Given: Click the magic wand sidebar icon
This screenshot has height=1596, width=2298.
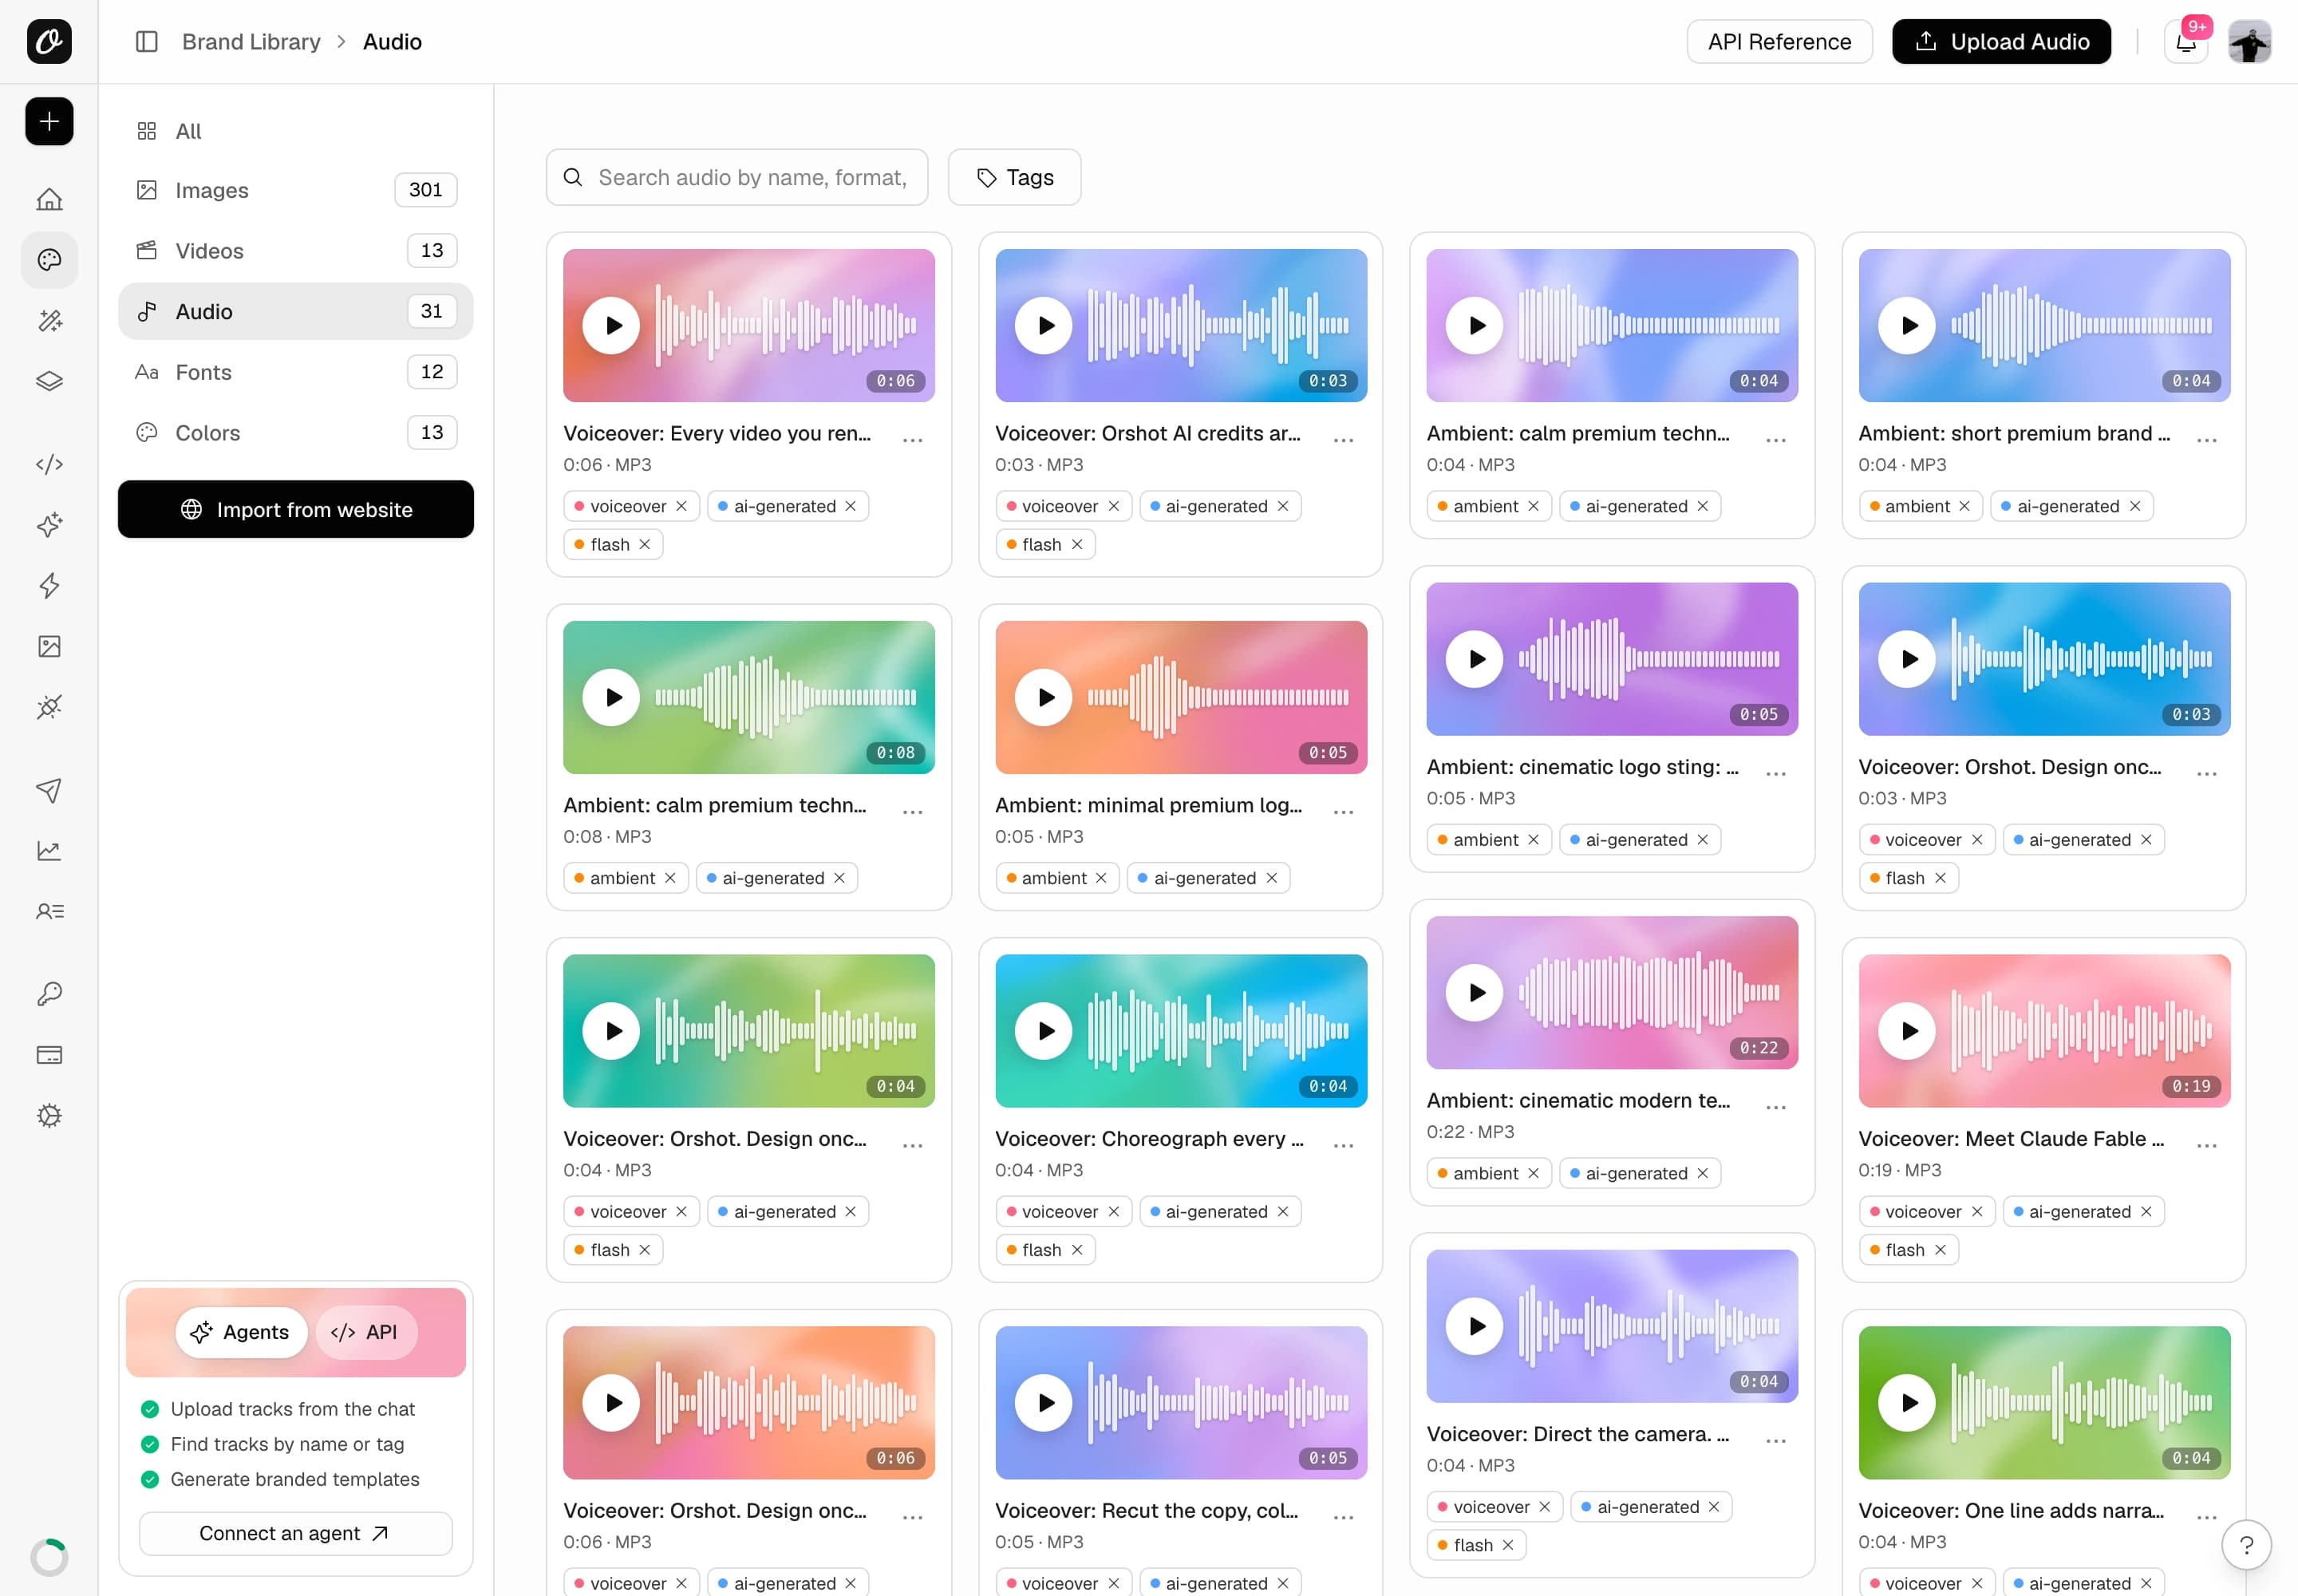Looking at the screenshot, I should pyautogui.click(x=49, y=321).
